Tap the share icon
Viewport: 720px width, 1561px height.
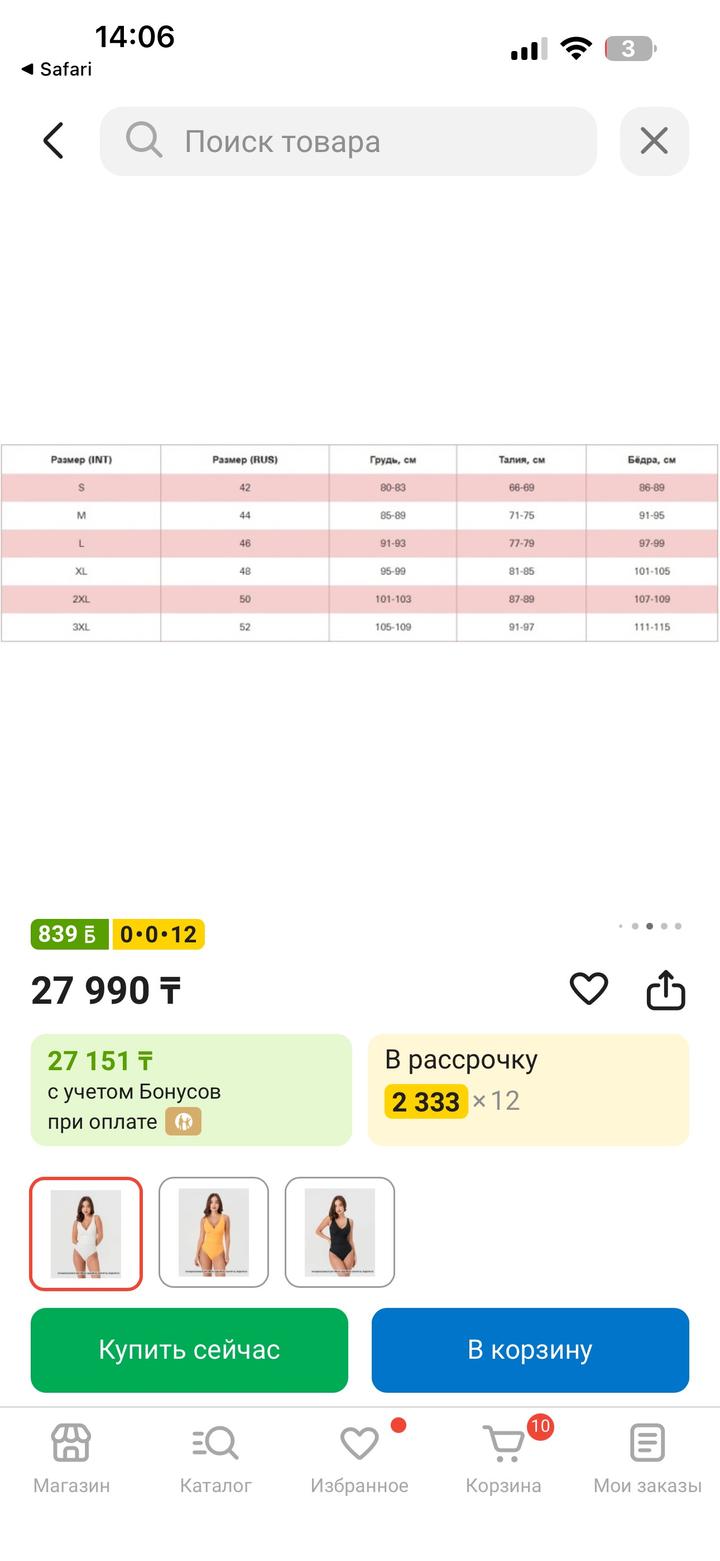[666, 990]
